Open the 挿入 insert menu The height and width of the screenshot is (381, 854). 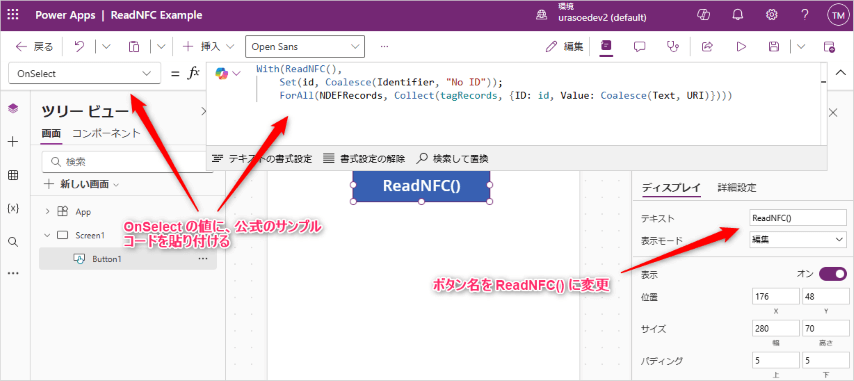click(x=208, y=47)
